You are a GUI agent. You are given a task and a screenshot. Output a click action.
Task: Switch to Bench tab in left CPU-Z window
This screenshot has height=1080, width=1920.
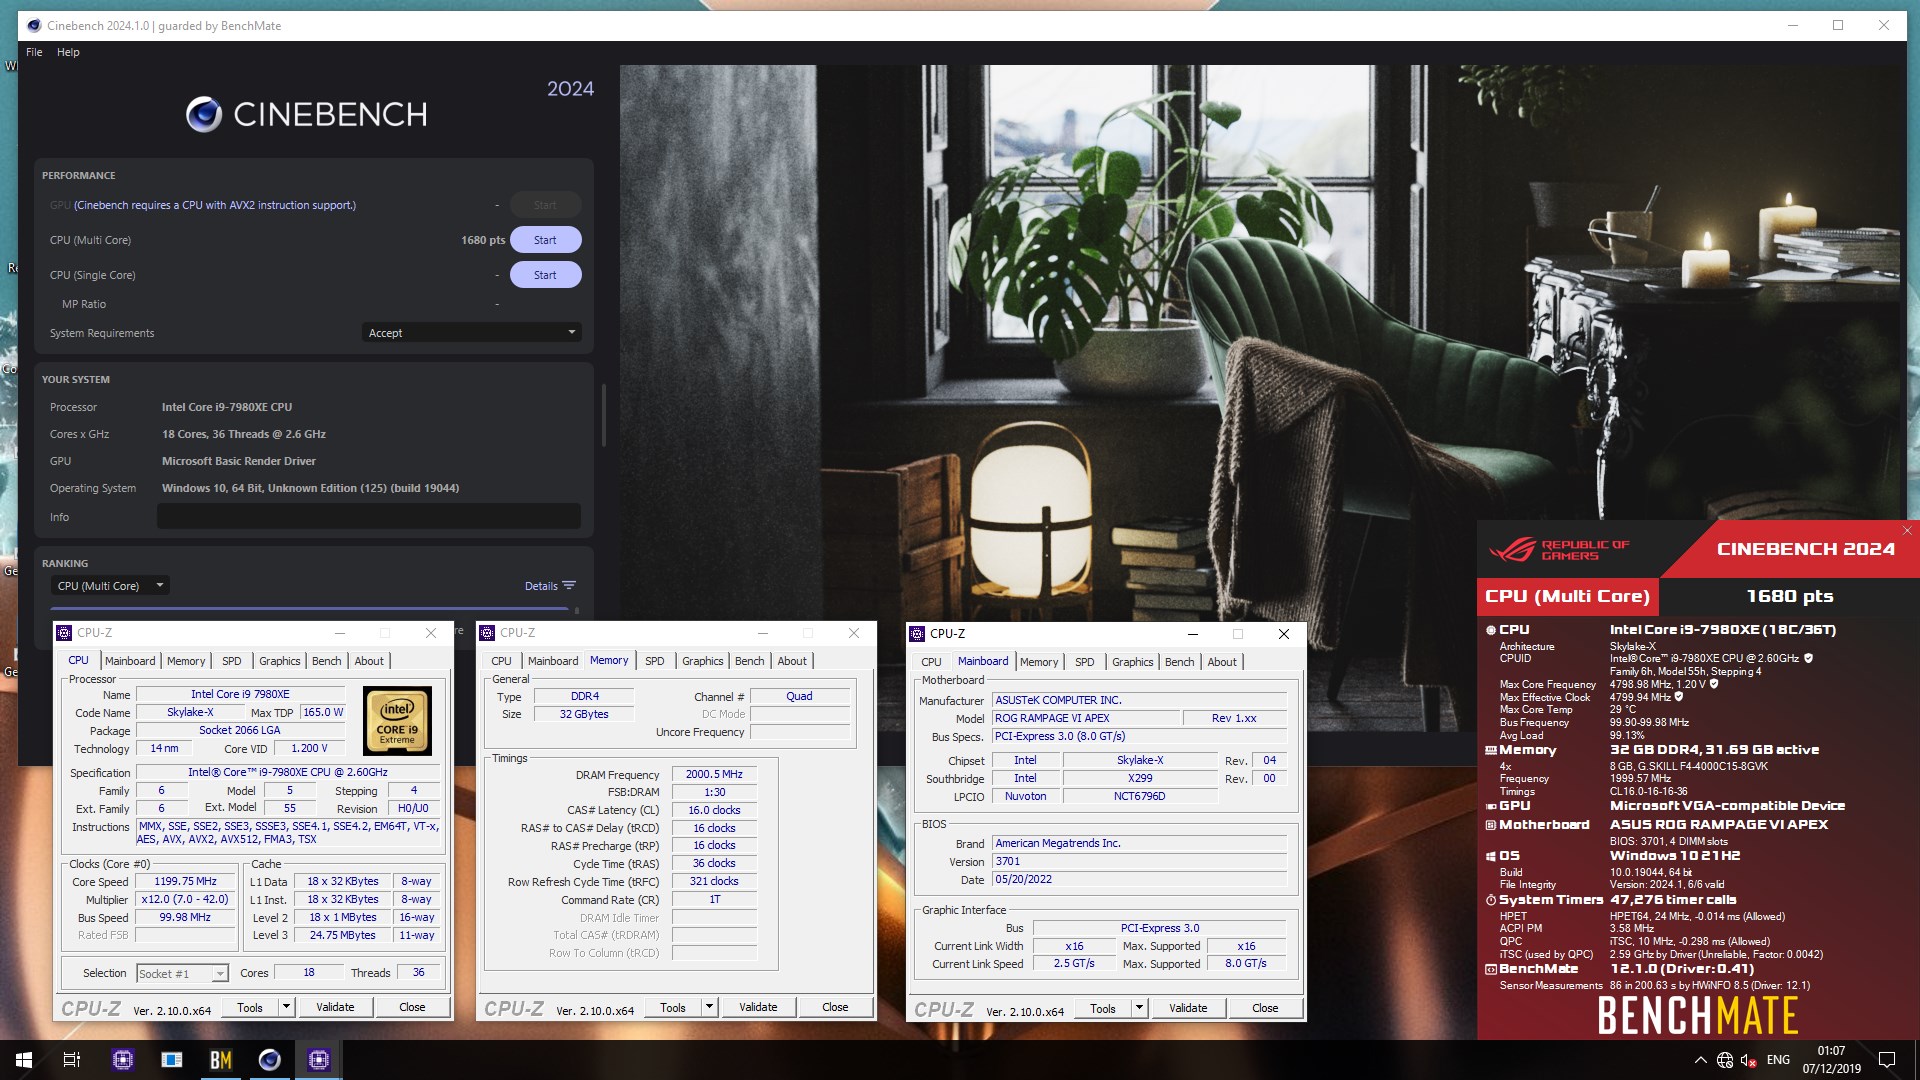(x=326, y=661)
